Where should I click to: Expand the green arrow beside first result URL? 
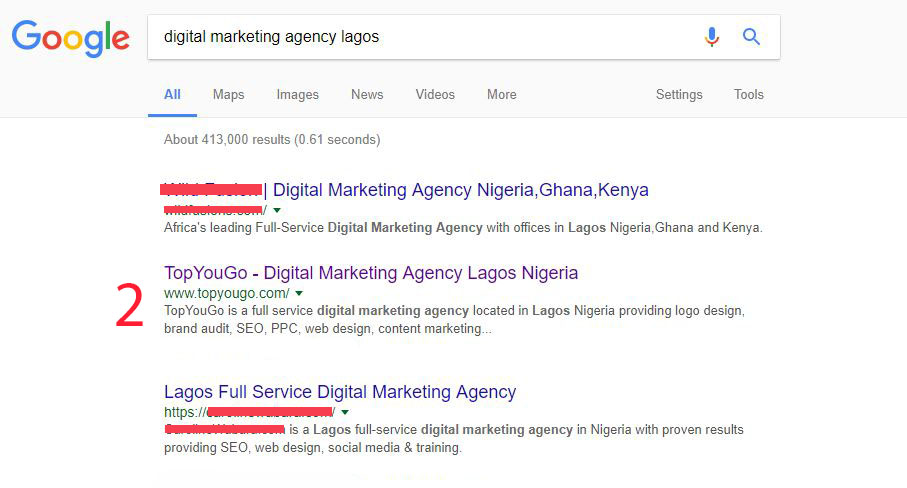tap(277, 210)
